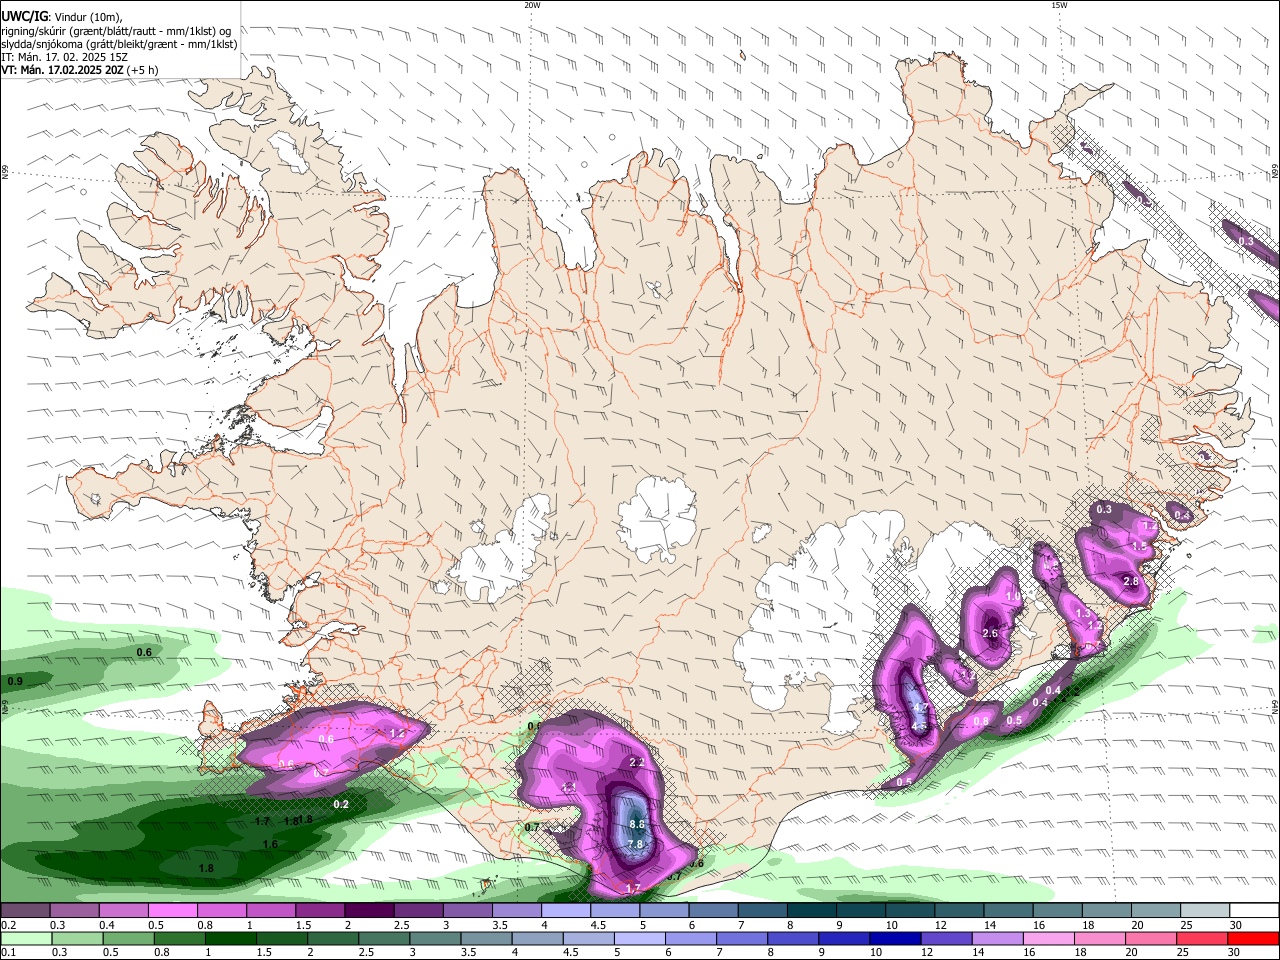This screenshot has width=1280, height=960.
Task: Click the '15W' longitude label
Action: (x=1059, y=5)
